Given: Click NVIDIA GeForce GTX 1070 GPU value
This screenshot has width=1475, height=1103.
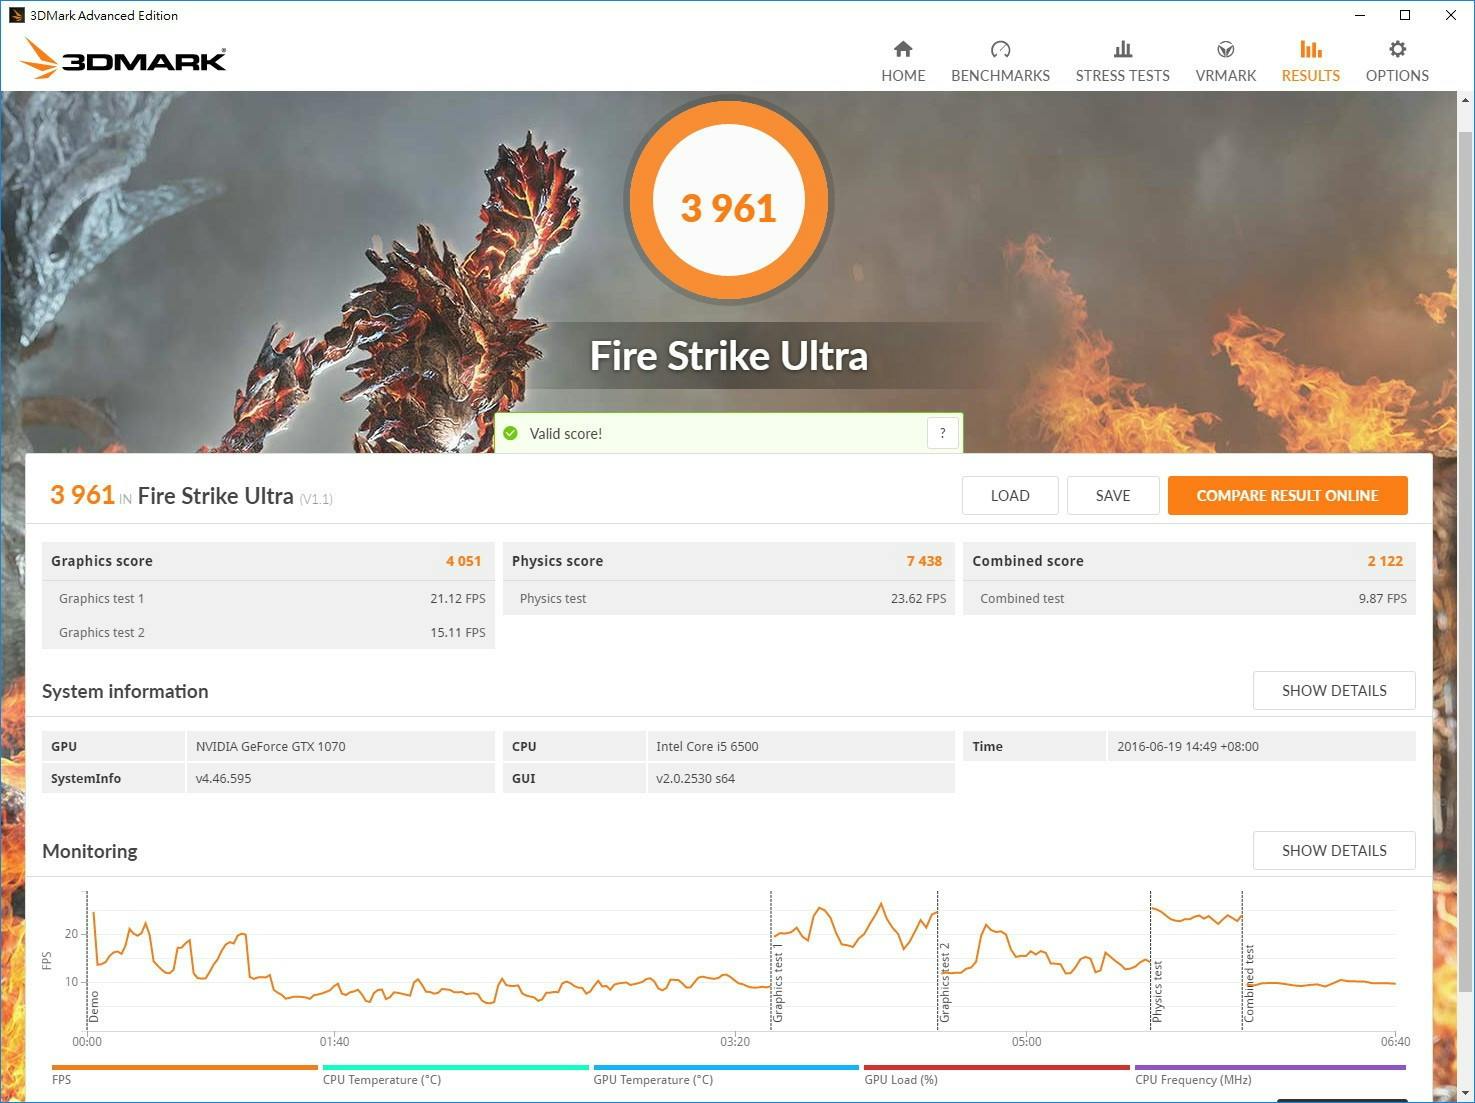Looking at the screenshot, I should click(x=270, y=746).
